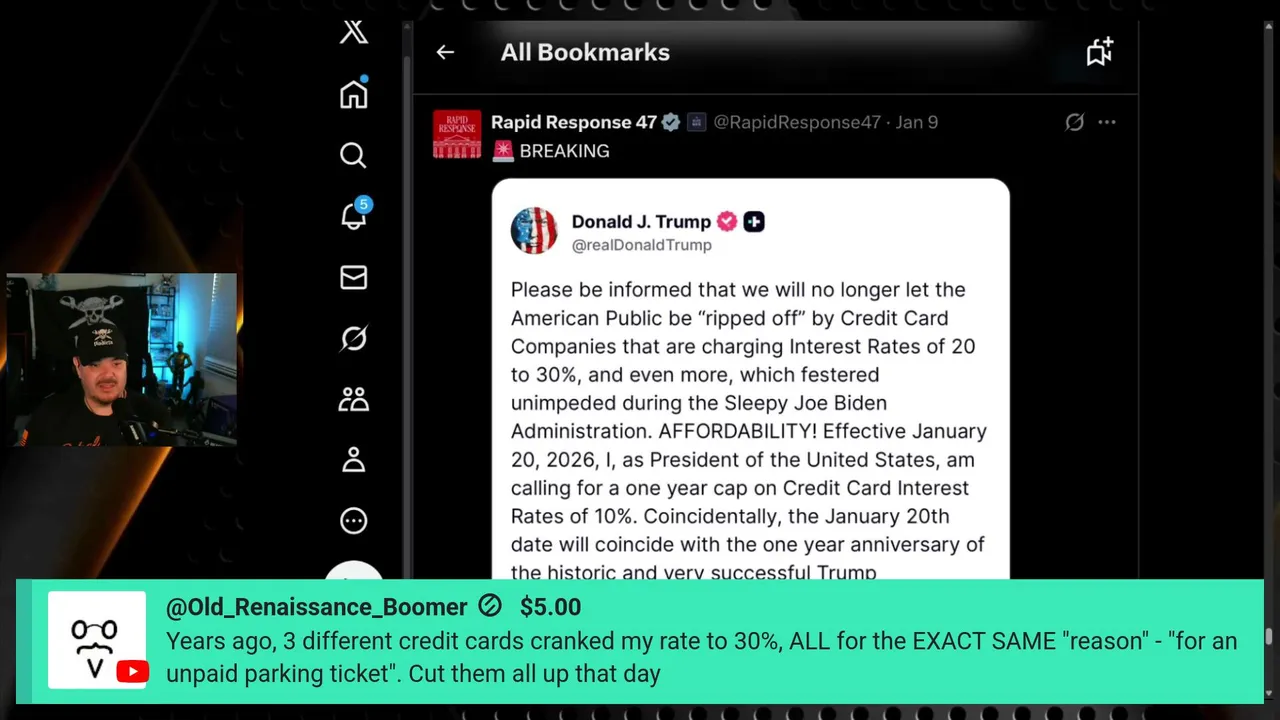Viewport: 1280px width, 720px height.
Task: Open the Communities page
Action: click(354, 400)
